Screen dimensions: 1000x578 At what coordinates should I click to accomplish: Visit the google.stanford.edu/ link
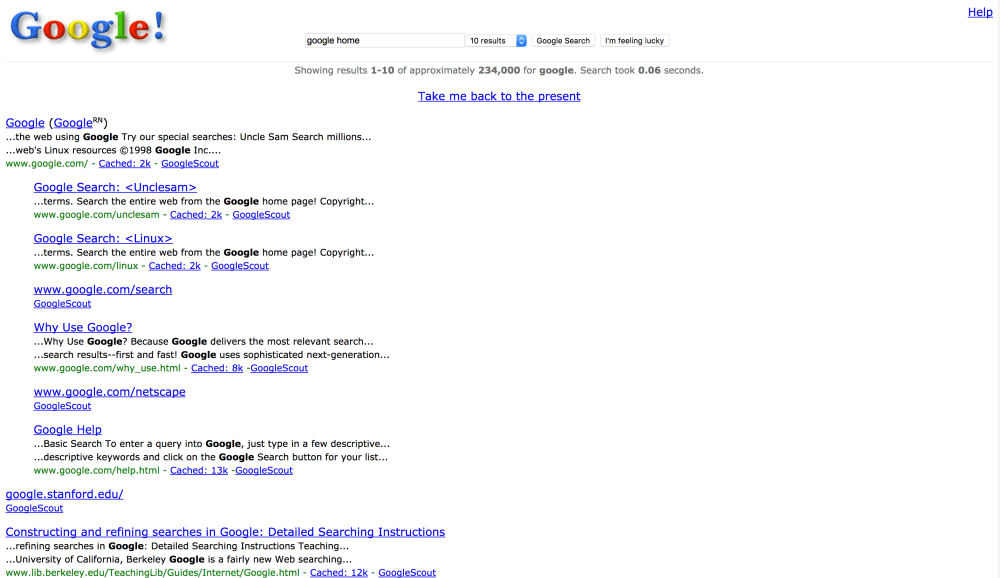point(64,494)
